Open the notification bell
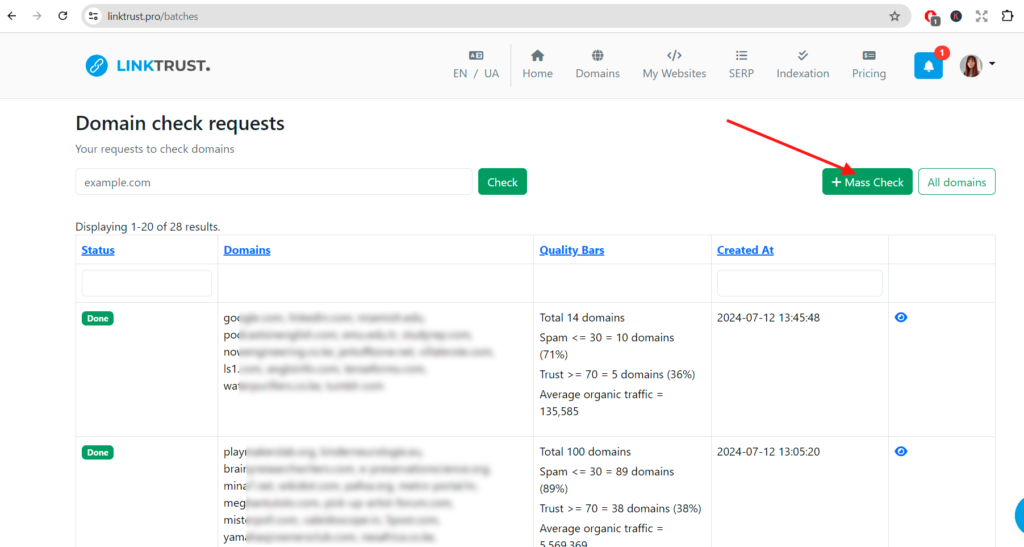The image size is (1024, 547). click(x=928, y=66)
